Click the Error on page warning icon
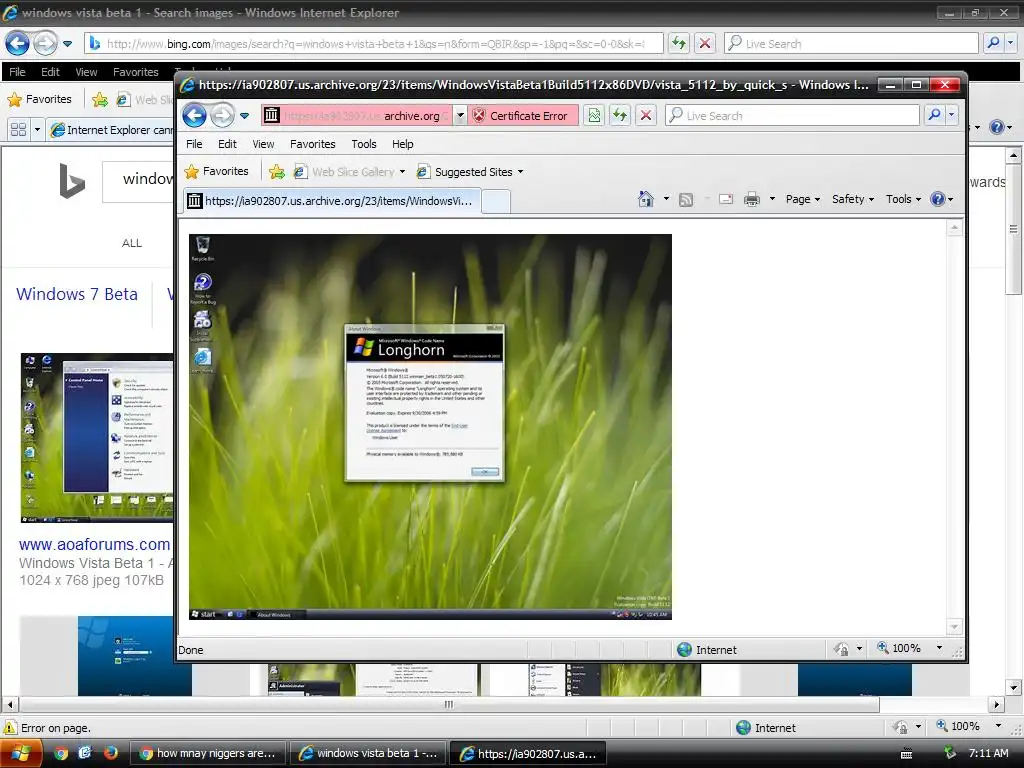This screenshot has width=1024, height=768. coord(10,728)
